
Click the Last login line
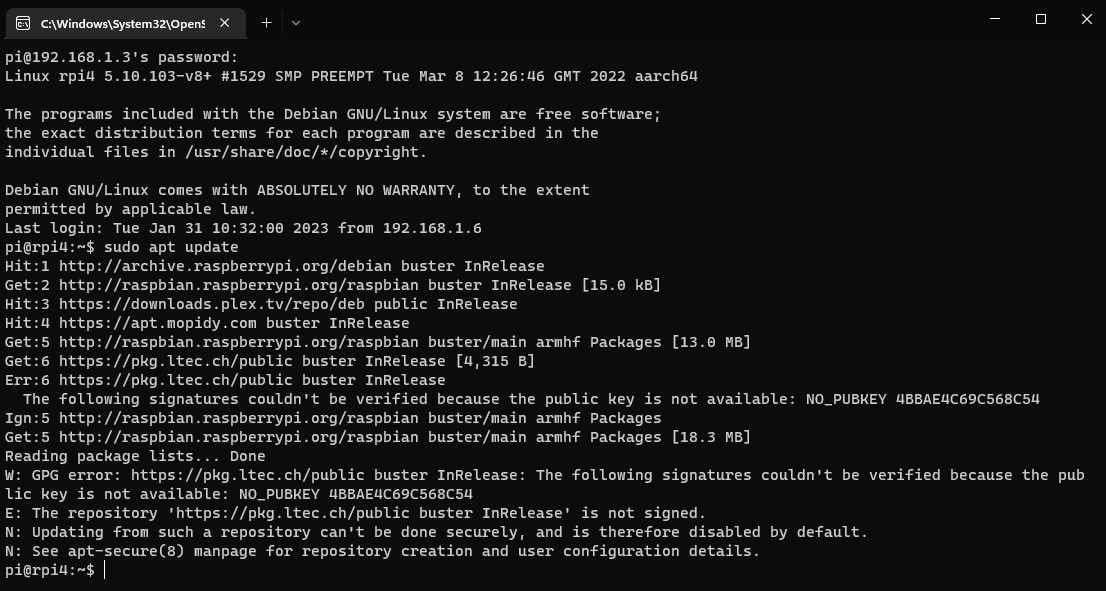tap(243, 229)
